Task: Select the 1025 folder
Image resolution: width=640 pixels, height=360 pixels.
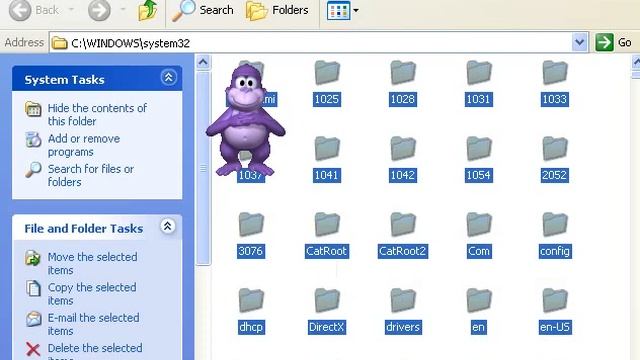Action: [327, 83]
